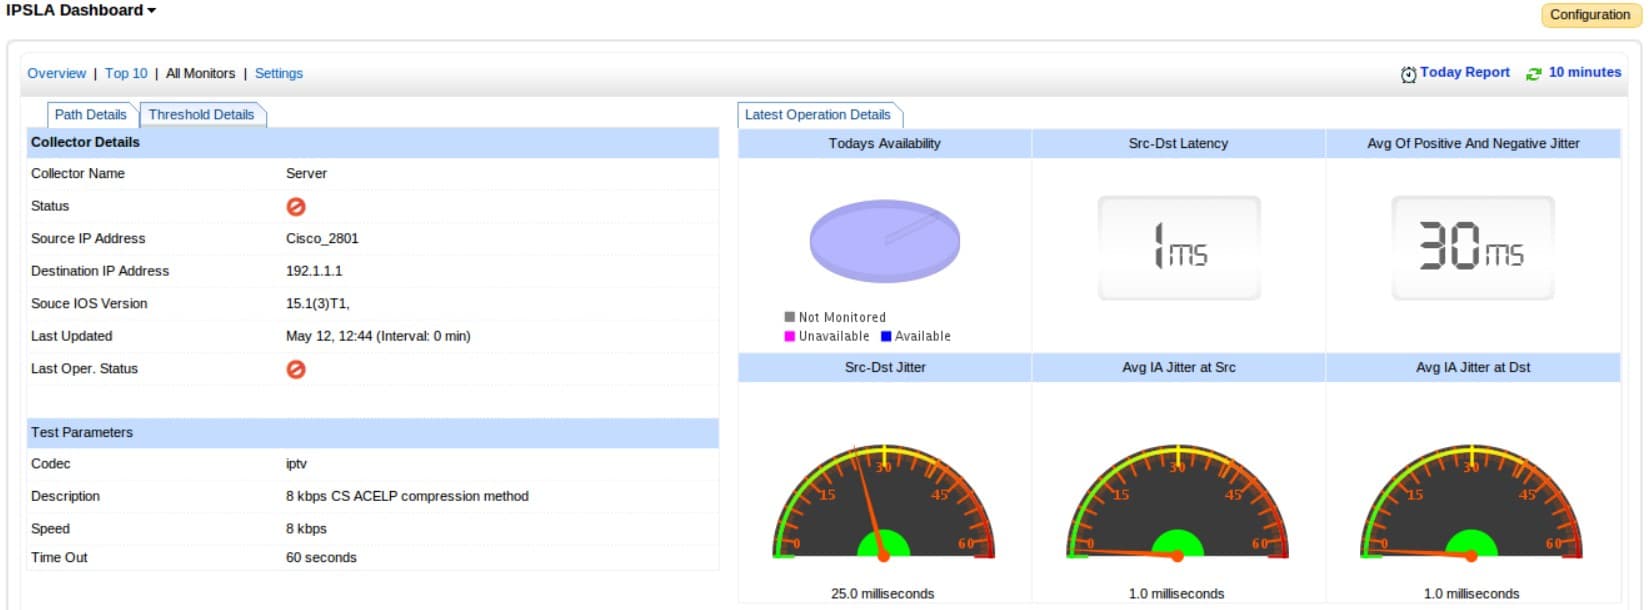Click the Src-Dst Jitter gauge
This screenshot has width=1652, height=610.
884,502
